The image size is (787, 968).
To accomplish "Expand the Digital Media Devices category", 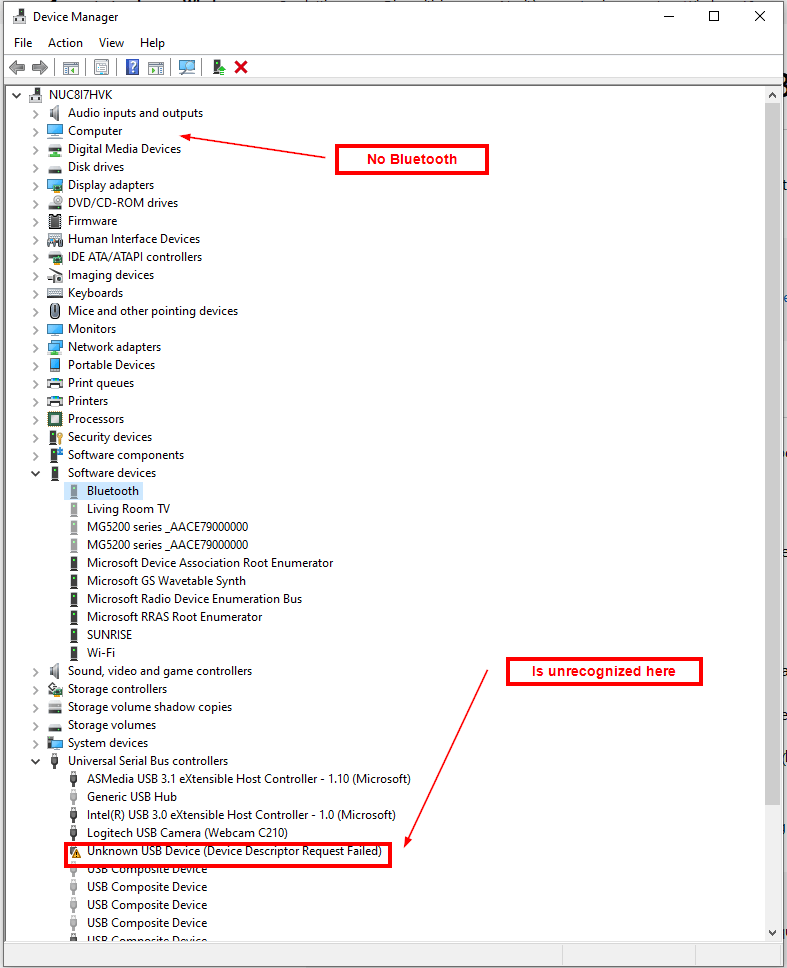I will point(35,149).
